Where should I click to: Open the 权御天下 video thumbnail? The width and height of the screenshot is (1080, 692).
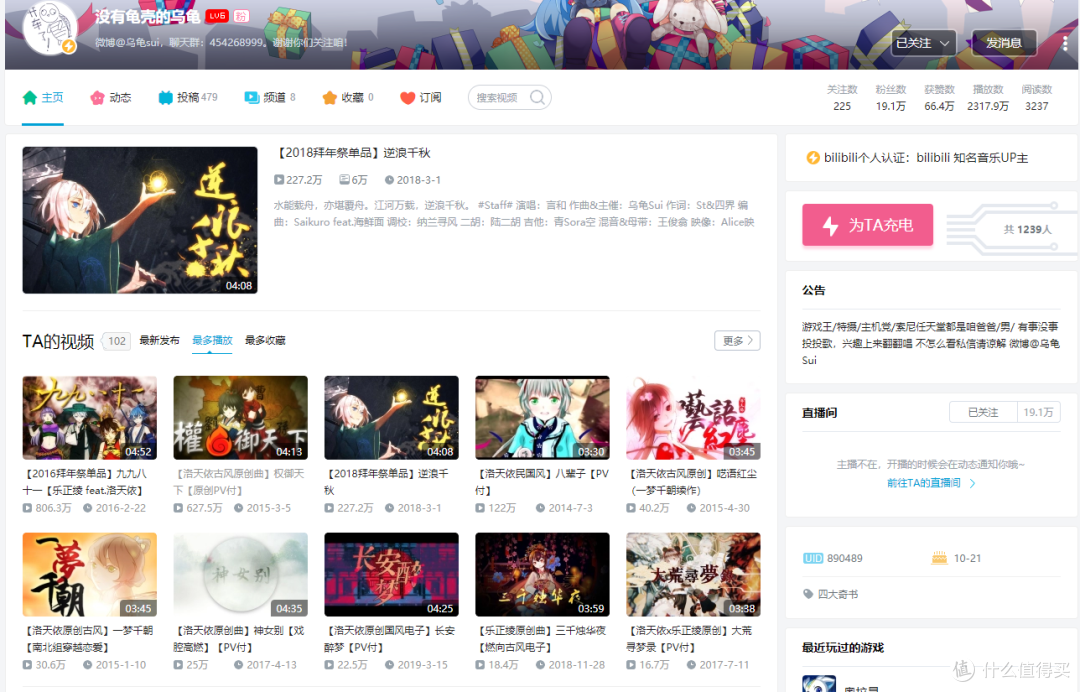point(240,418)
